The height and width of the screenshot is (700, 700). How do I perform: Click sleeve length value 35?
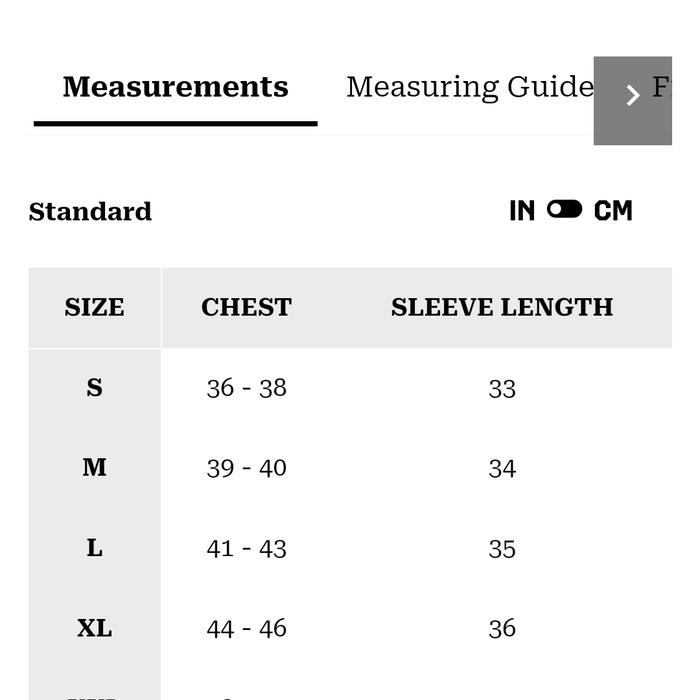[x=501, y=548]
